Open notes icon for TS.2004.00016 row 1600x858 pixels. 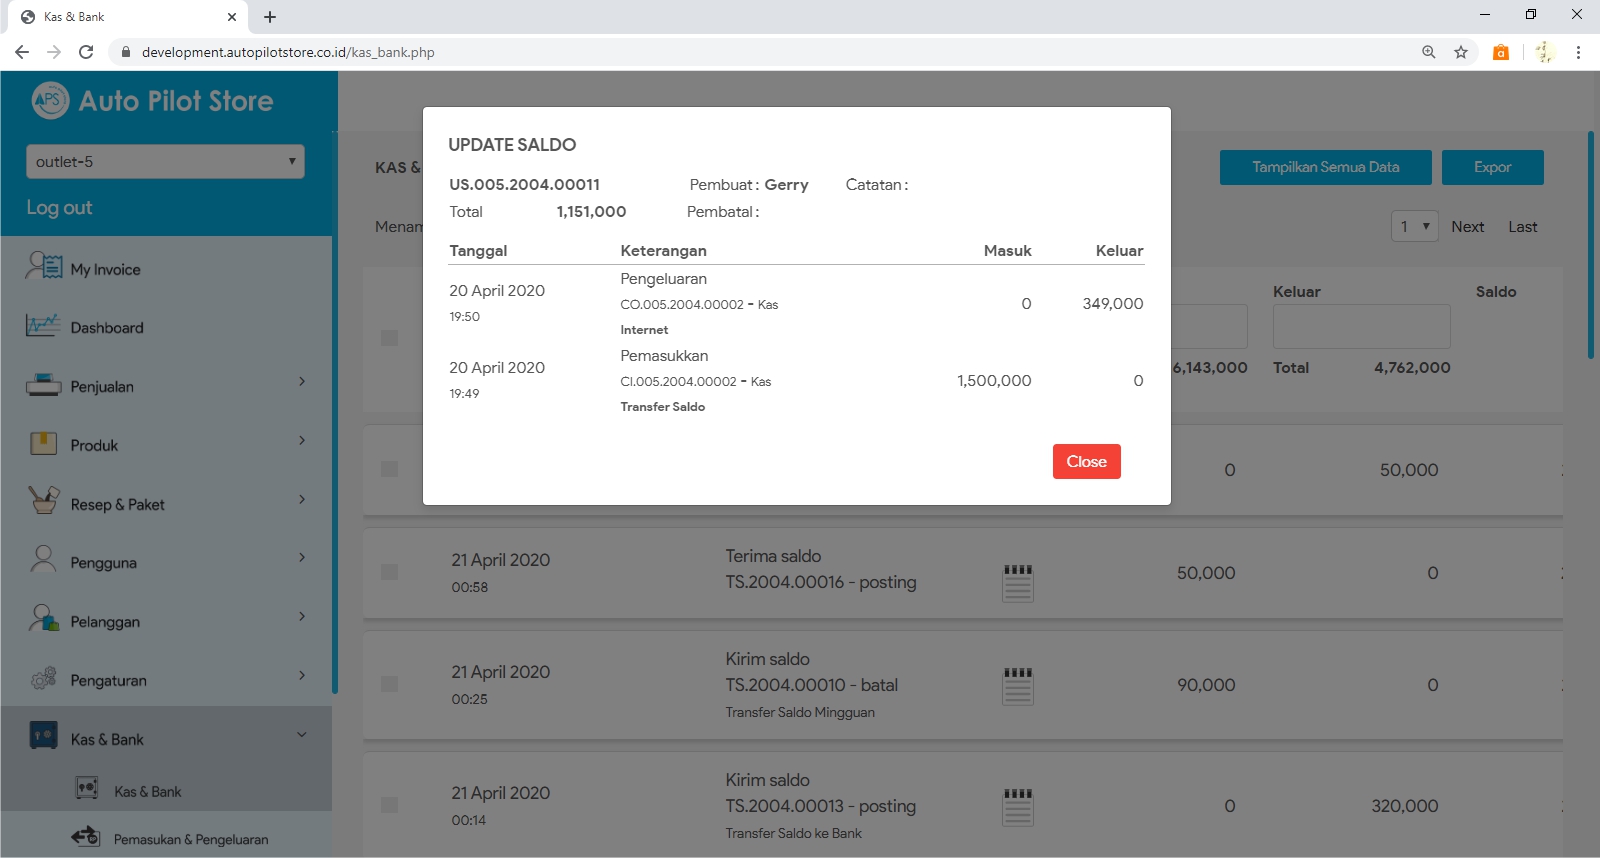[1017, 582]
